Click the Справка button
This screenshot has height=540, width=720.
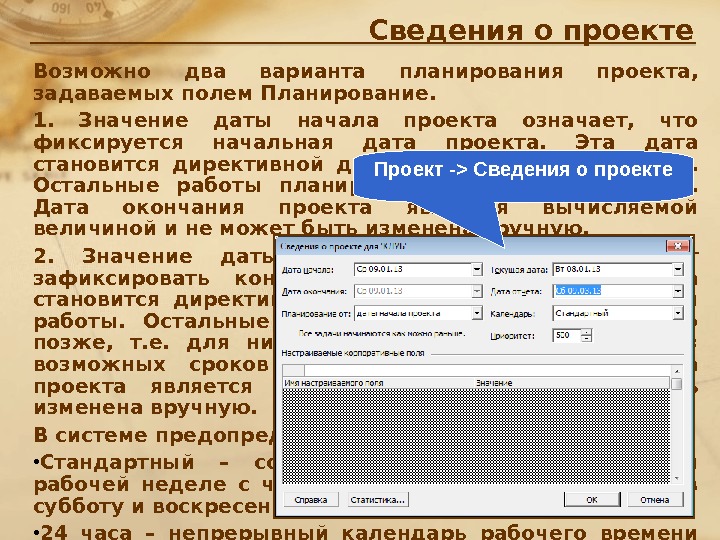coord(311,500)
